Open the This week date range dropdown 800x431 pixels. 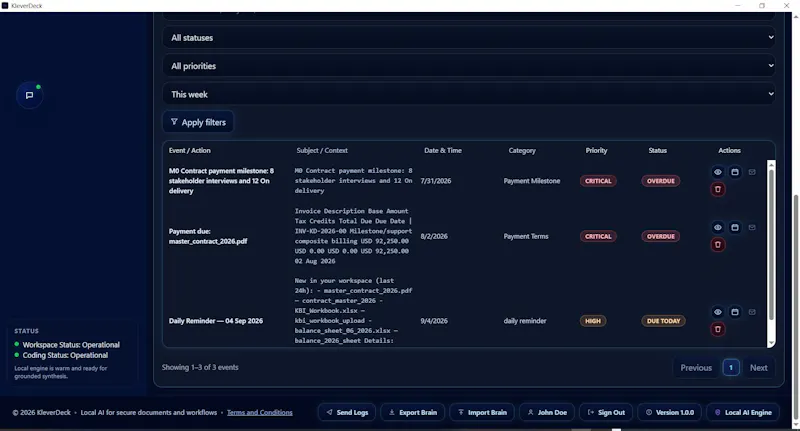click(x=469, y=94)
